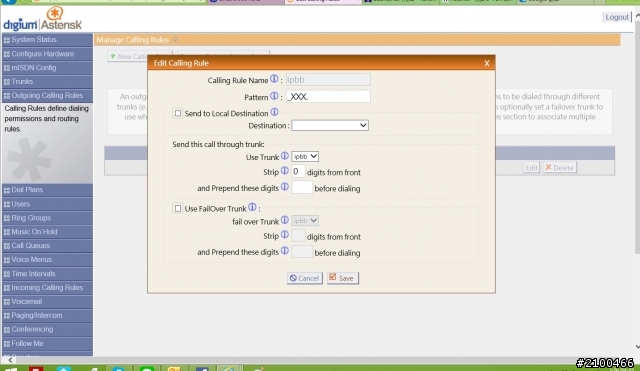Open Use Trunk ipbb dropdown
The height and width of the screenshot is (371, 640).
tap(305, 156)
